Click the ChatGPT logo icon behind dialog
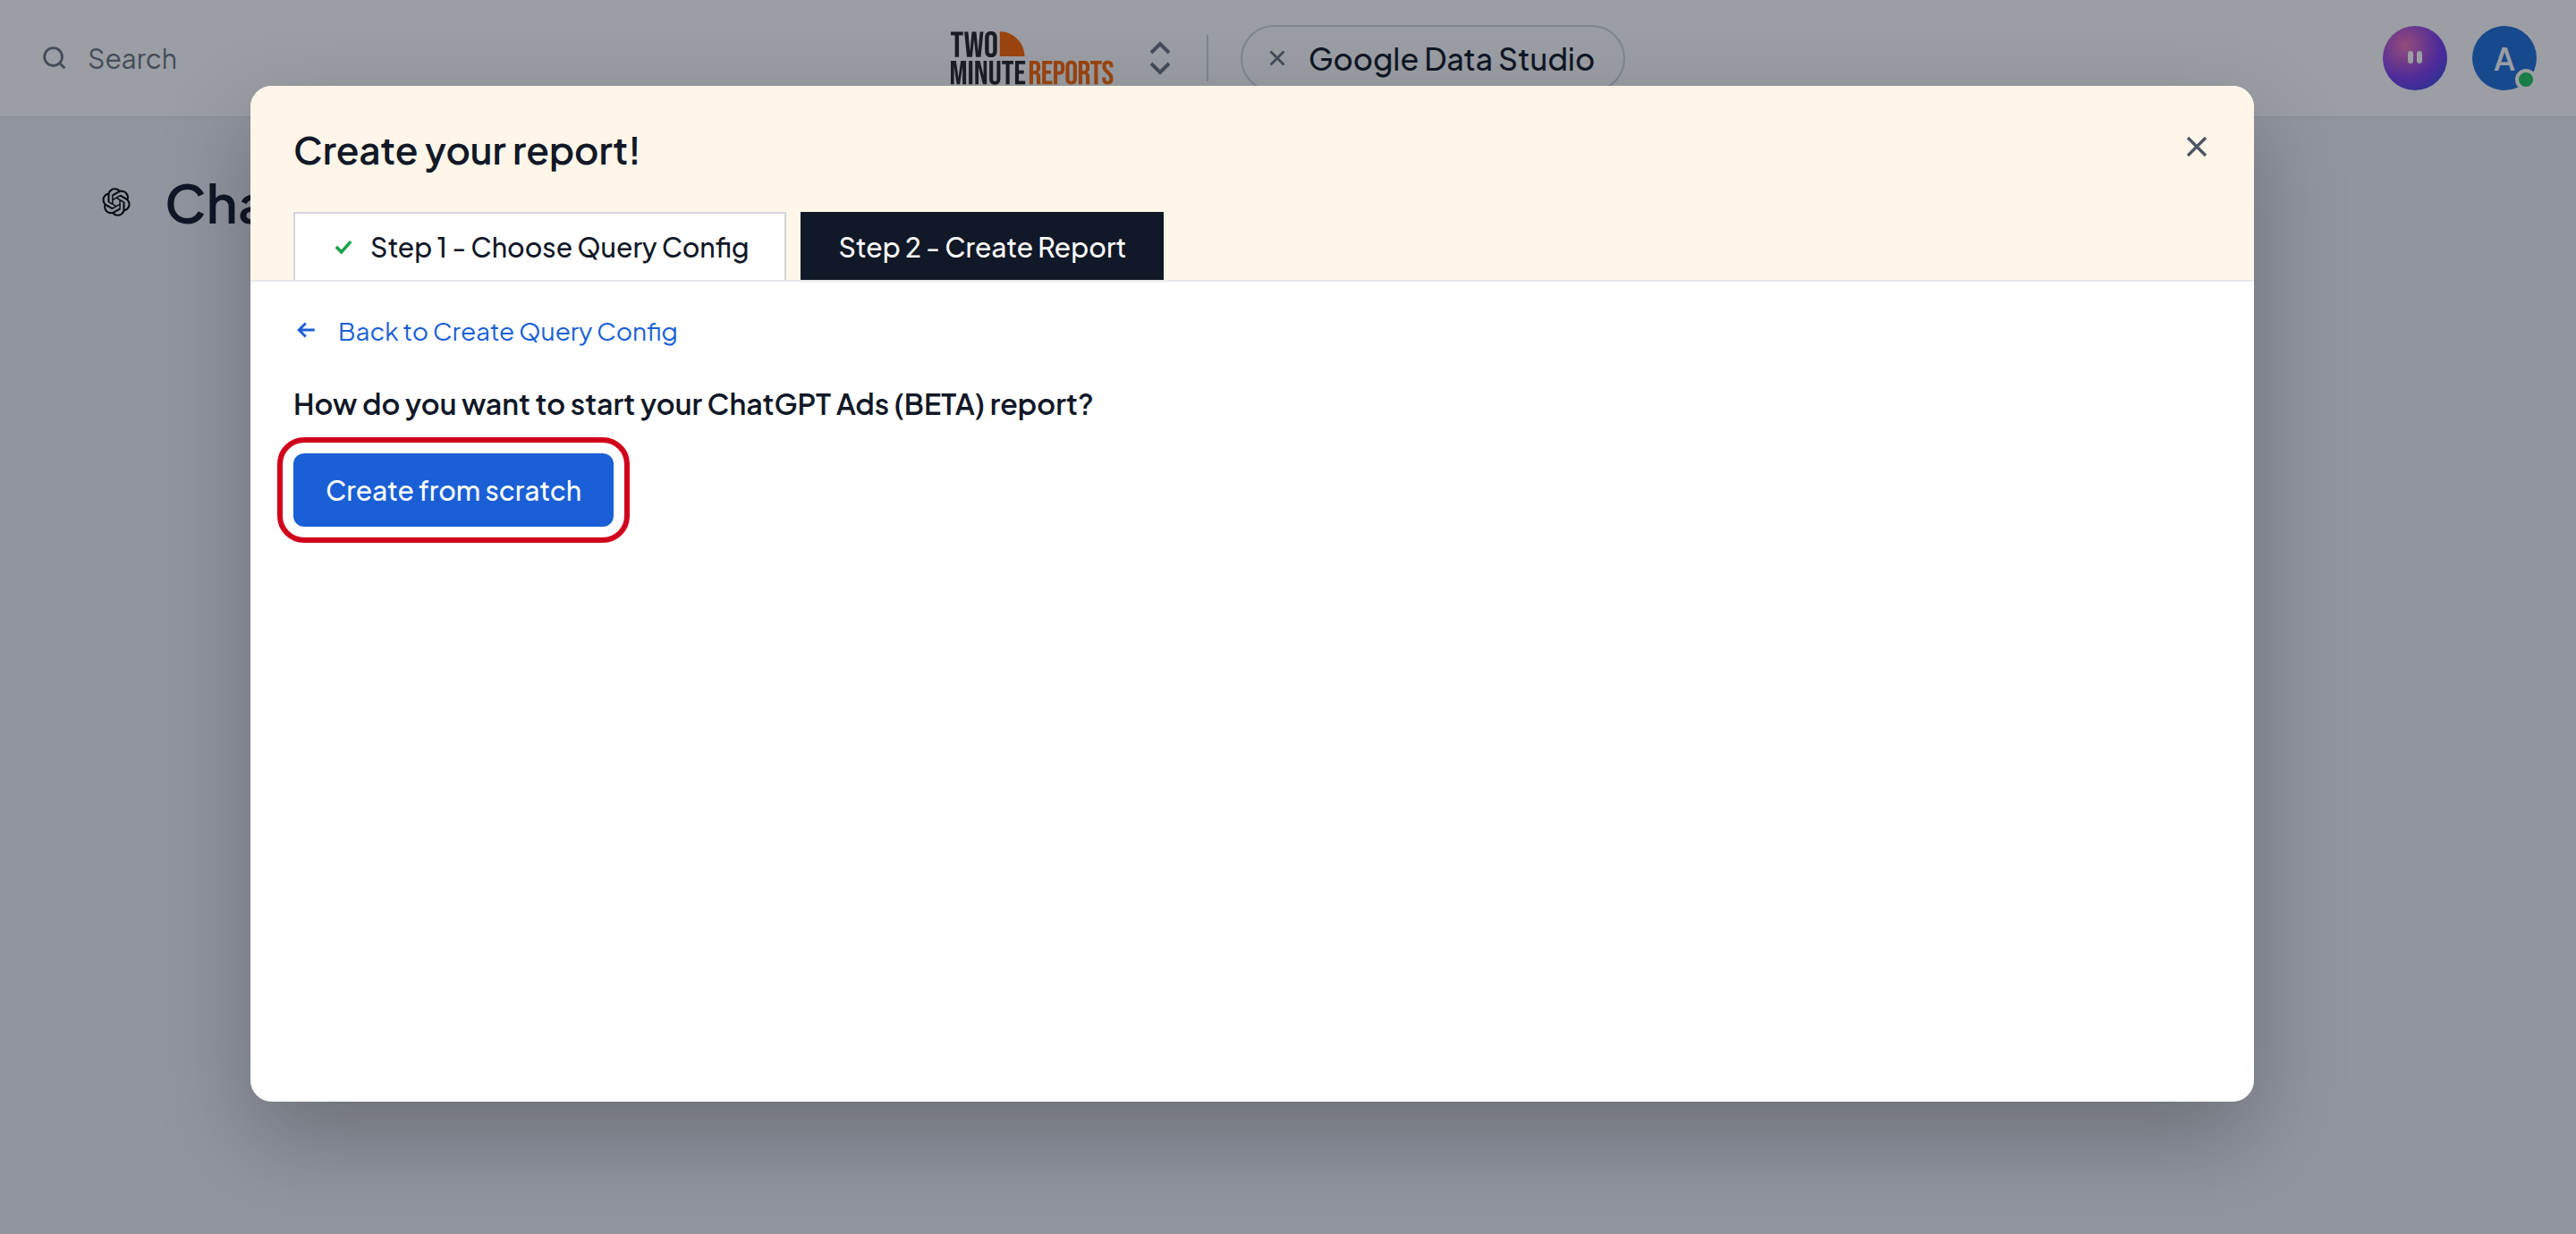 [116, 202]
